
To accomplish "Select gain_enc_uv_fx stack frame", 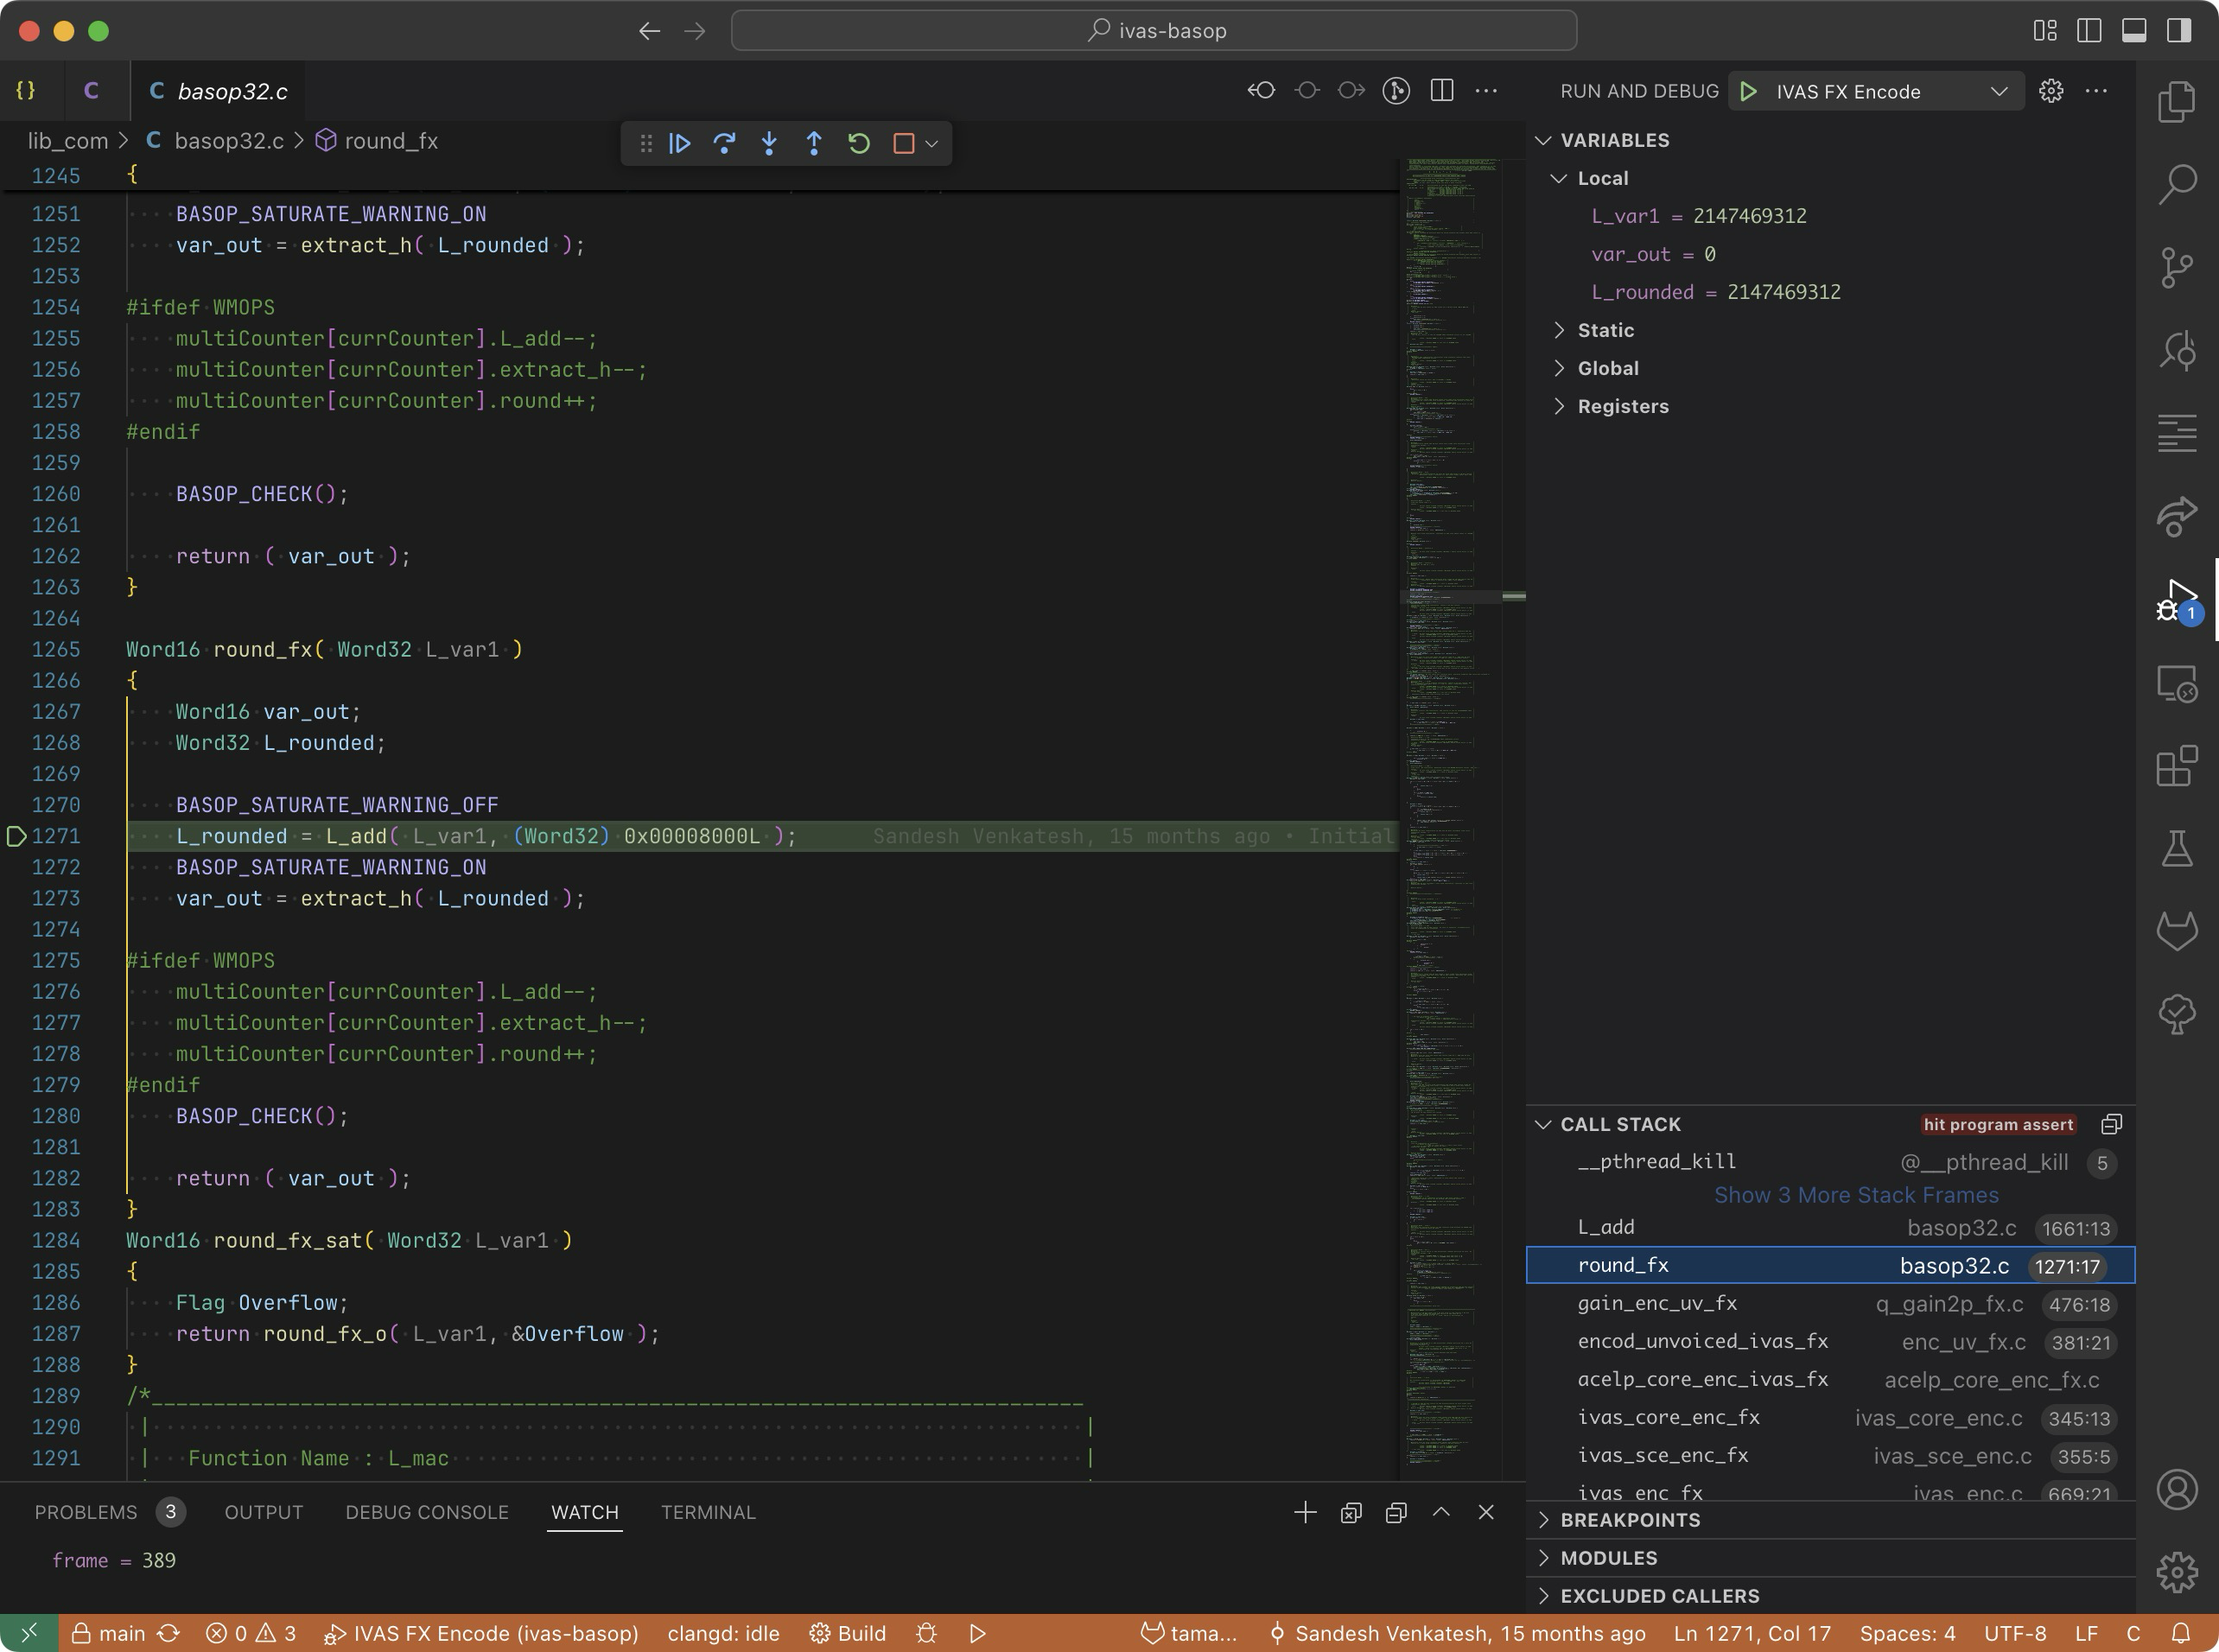I will pyautogui.click(x=1657, y=1303).
